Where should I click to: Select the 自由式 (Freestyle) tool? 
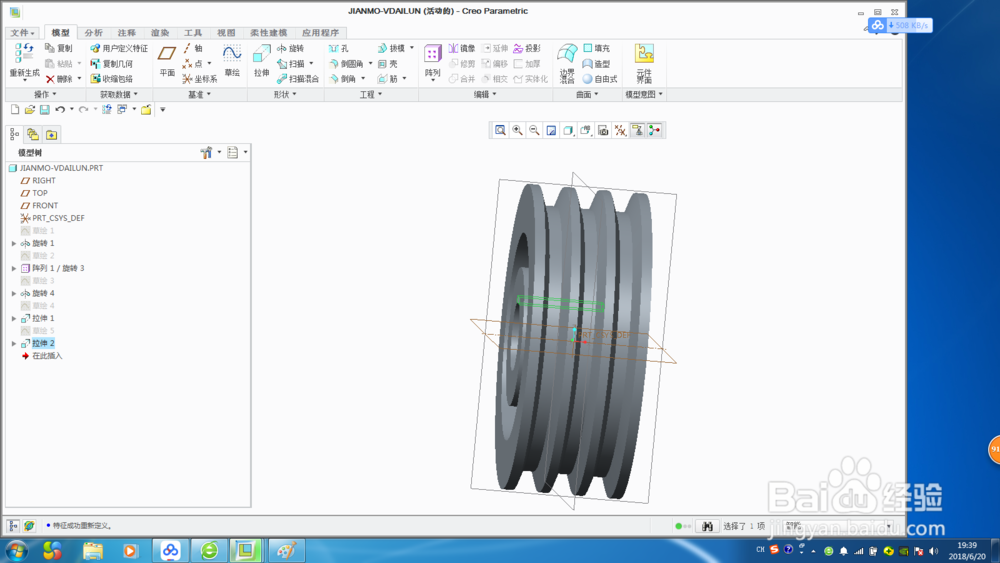point(600,79)
